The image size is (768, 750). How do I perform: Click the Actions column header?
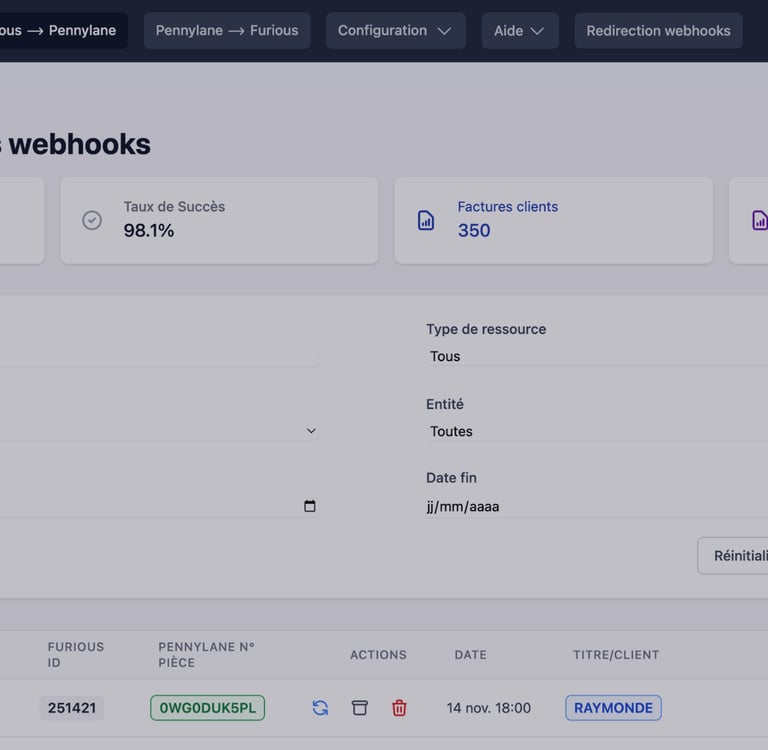(x=378, y=654)
